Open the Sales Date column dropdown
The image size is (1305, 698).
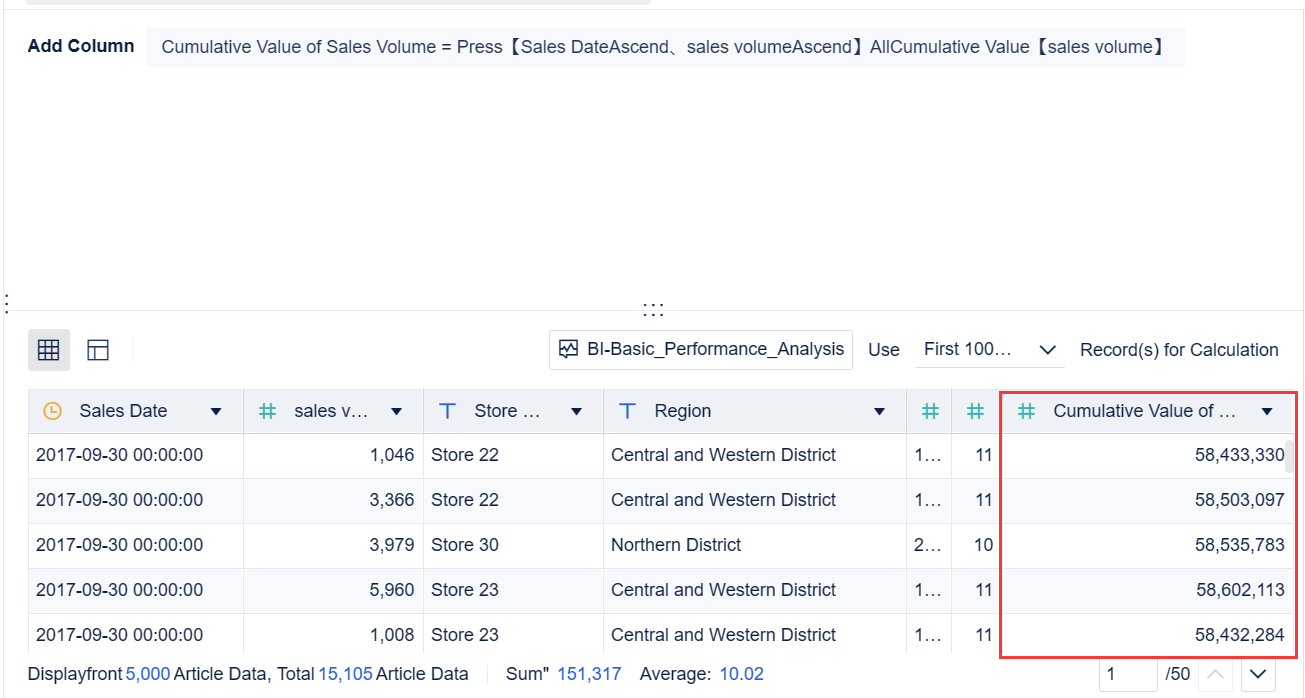point(215,410)
